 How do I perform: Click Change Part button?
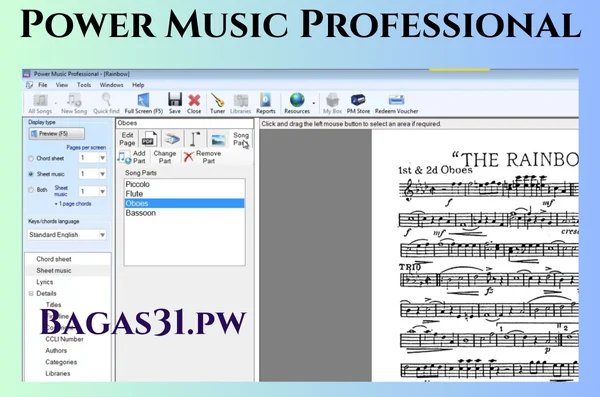(x=165, y=157)
